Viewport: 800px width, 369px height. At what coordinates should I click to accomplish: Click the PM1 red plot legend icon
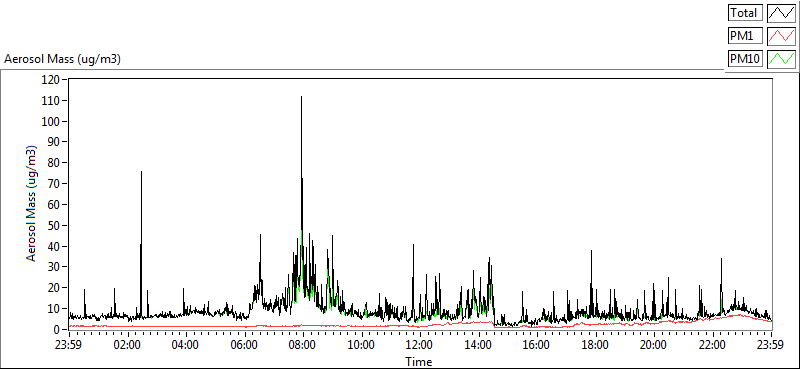click(x=782, y=36)
